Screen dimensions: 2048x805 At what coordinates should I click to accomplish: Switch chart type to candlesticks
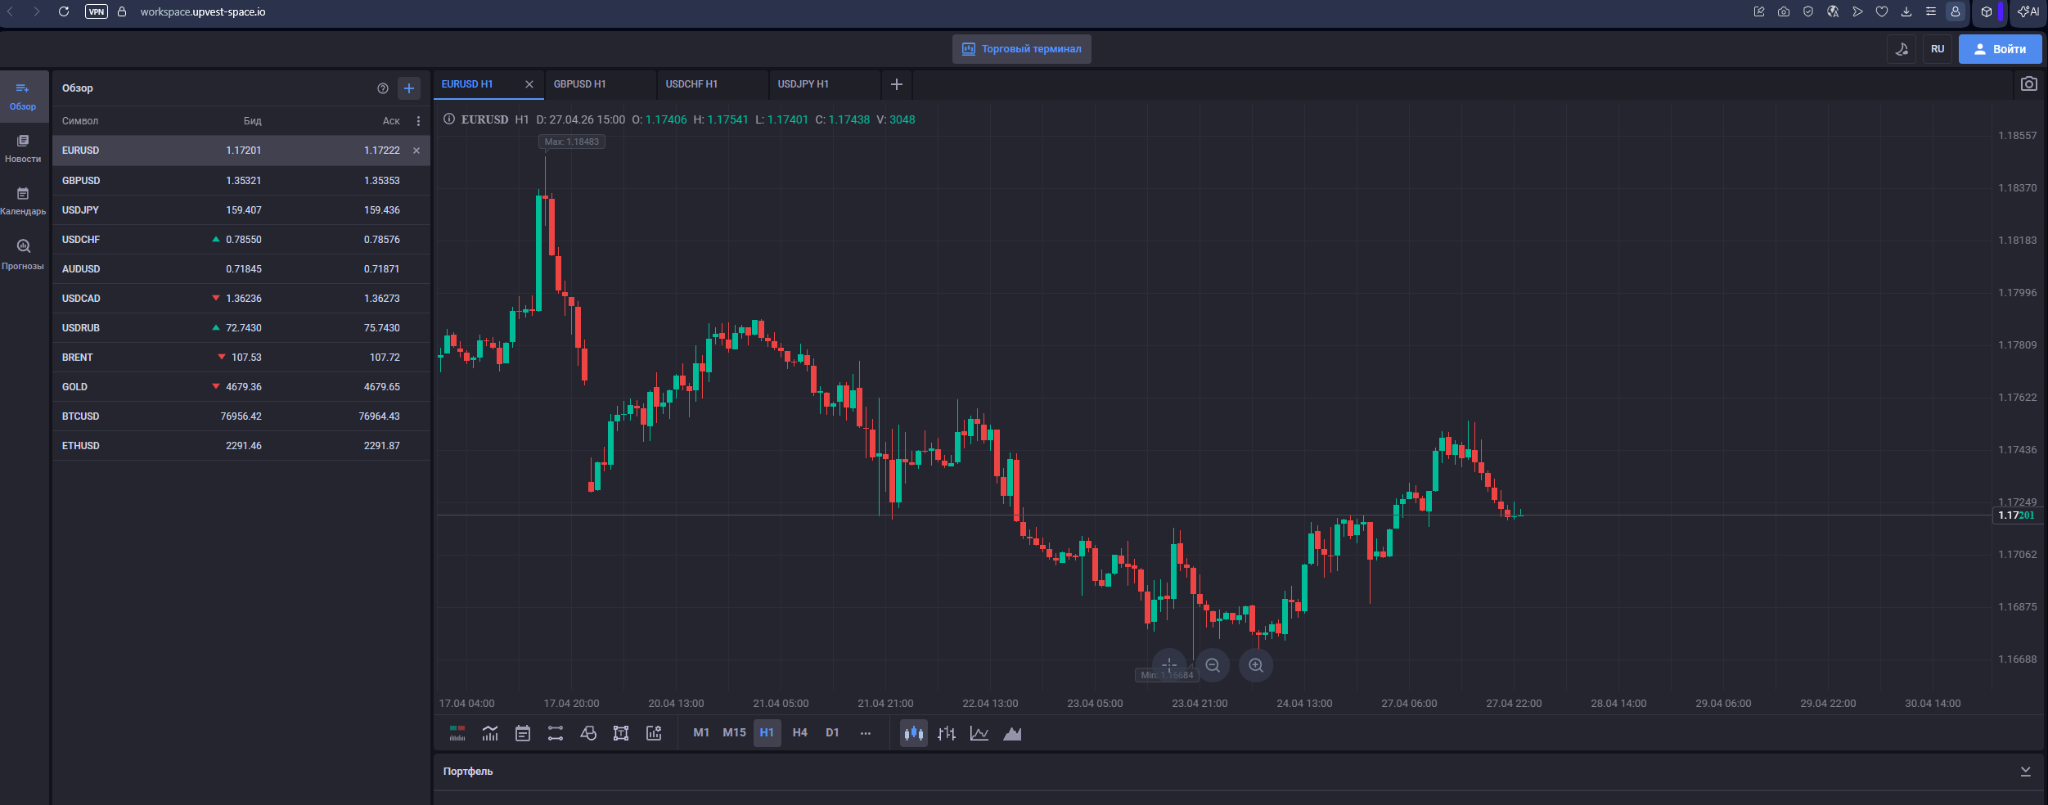[914, 733]
